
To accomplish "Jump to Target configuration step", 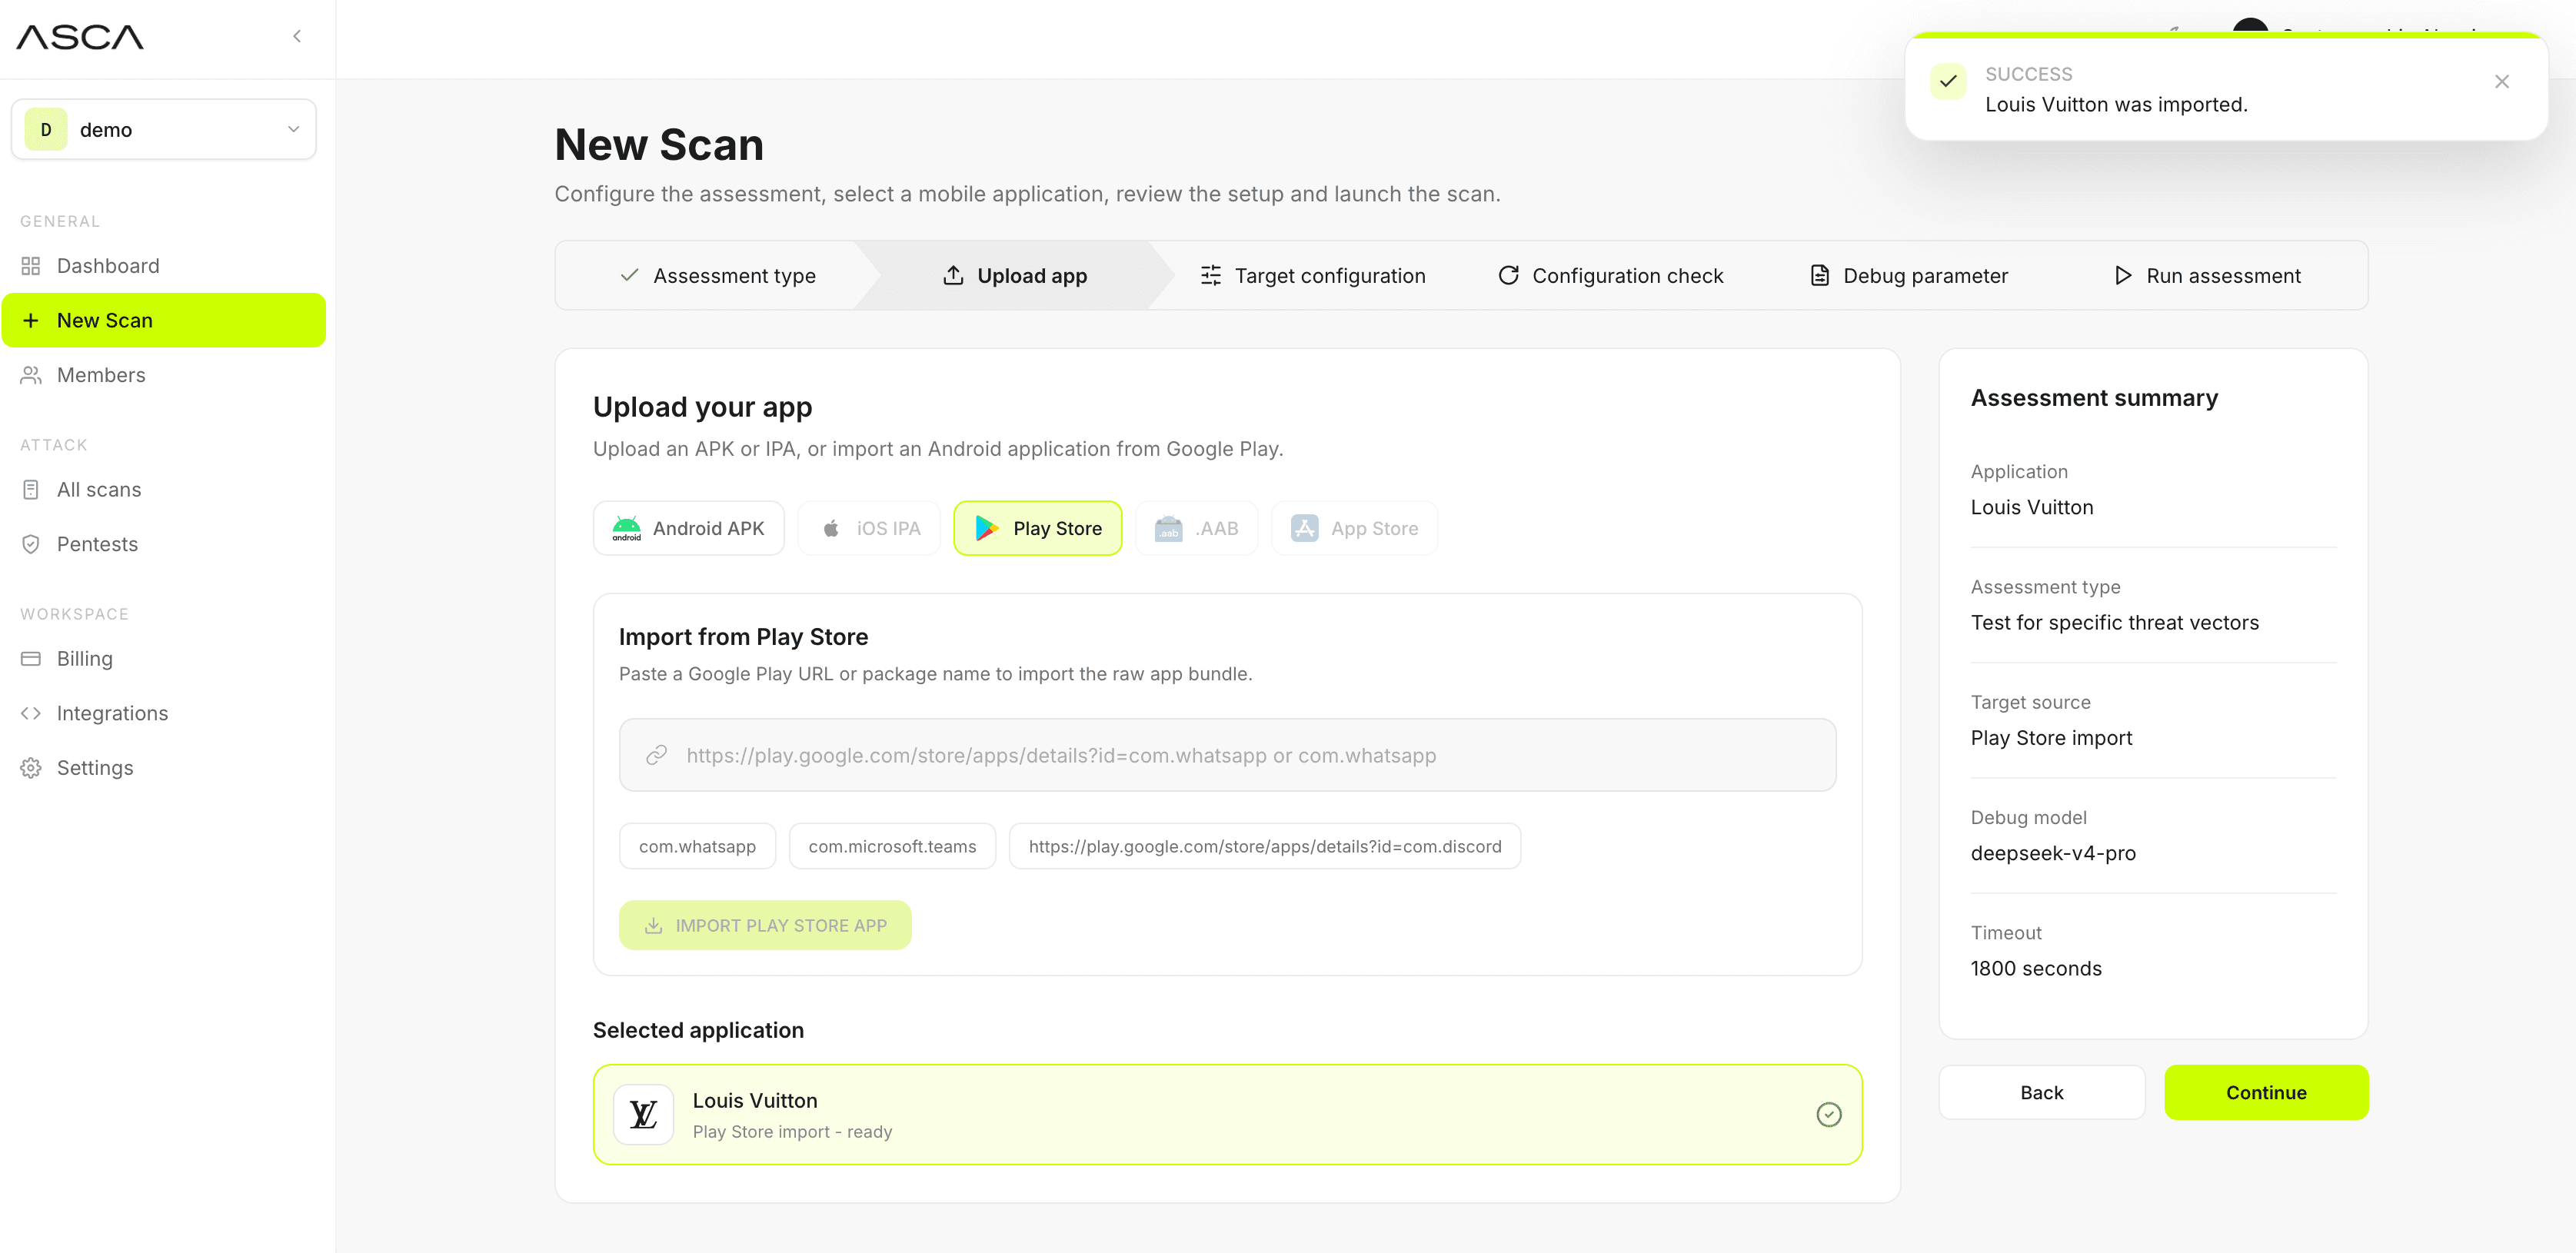I will (x=1313, y=275).
